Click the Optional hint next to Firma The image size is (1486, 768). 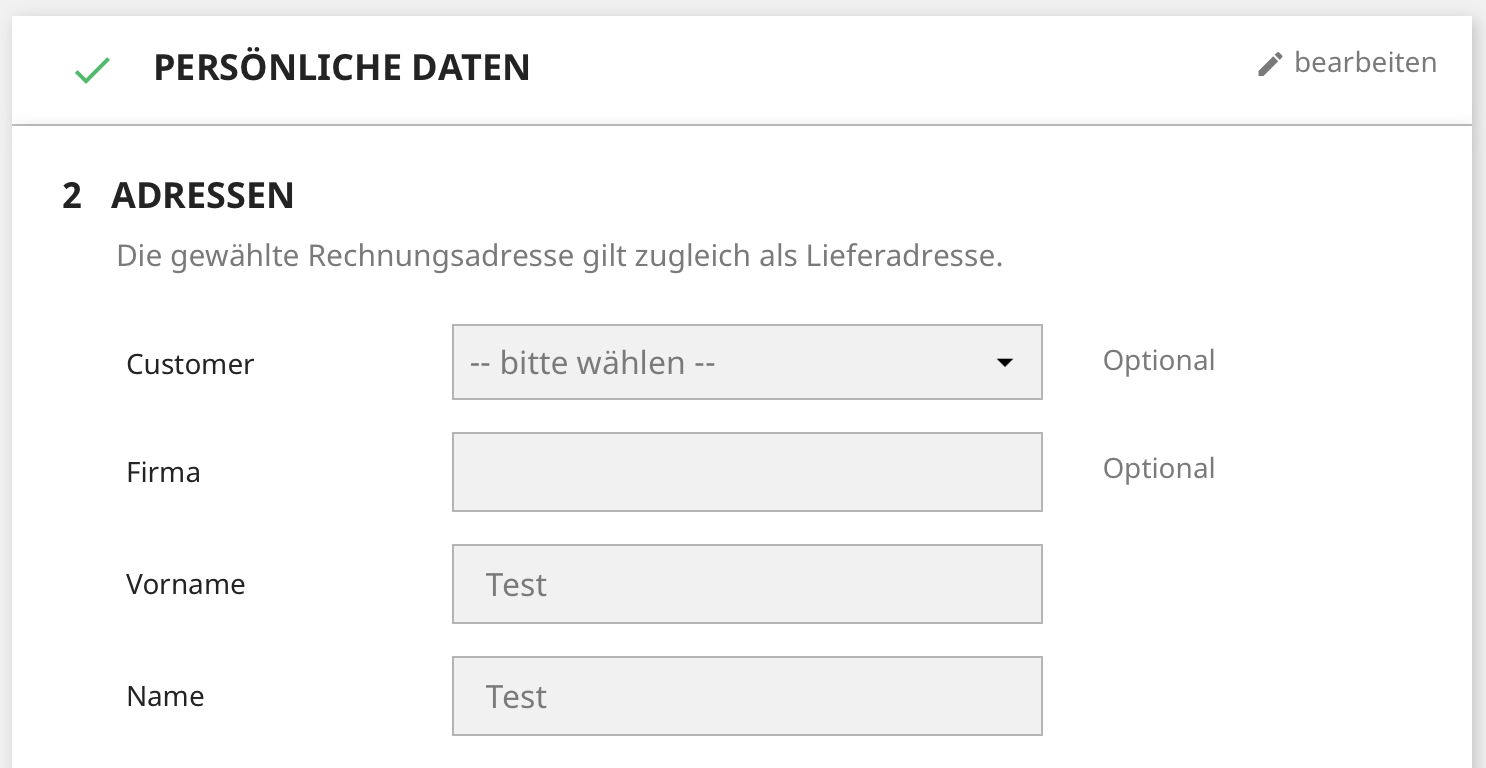(x=1159, y=468)
